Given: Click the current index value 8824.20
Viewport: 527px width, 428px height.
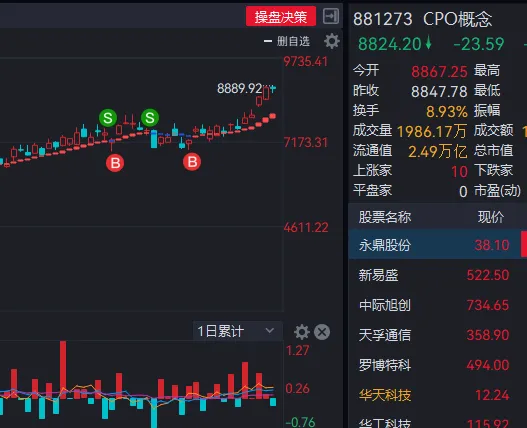Looking at the screenshot, I should (389, 44).
